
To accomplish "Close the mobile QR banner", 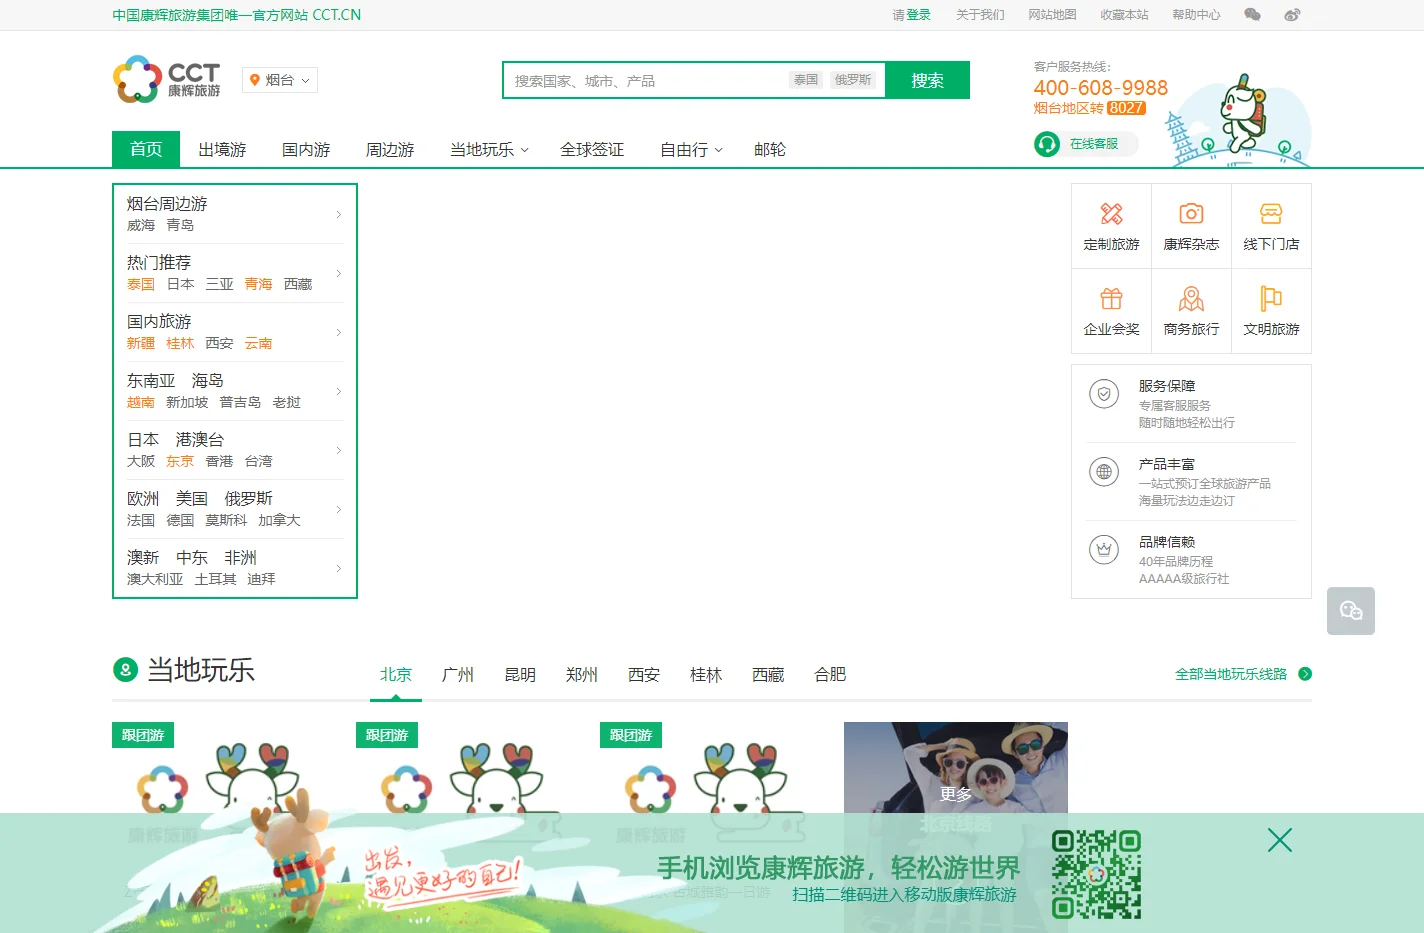I will click(1280, 840).
